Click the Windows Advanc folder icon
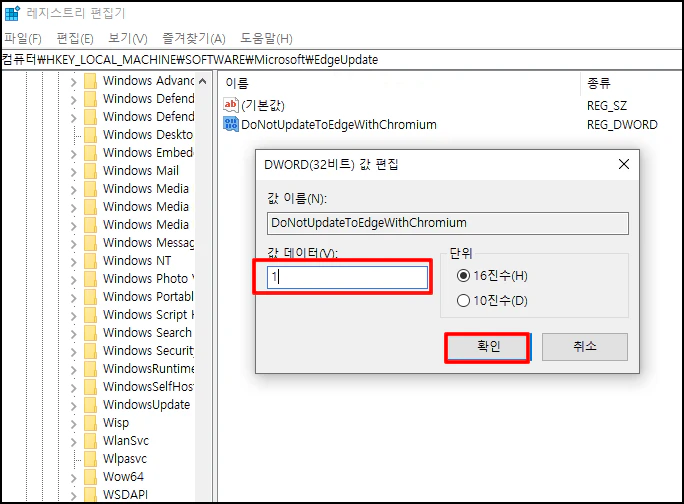Viewport: 684px width, 504px height. (90, 81)
